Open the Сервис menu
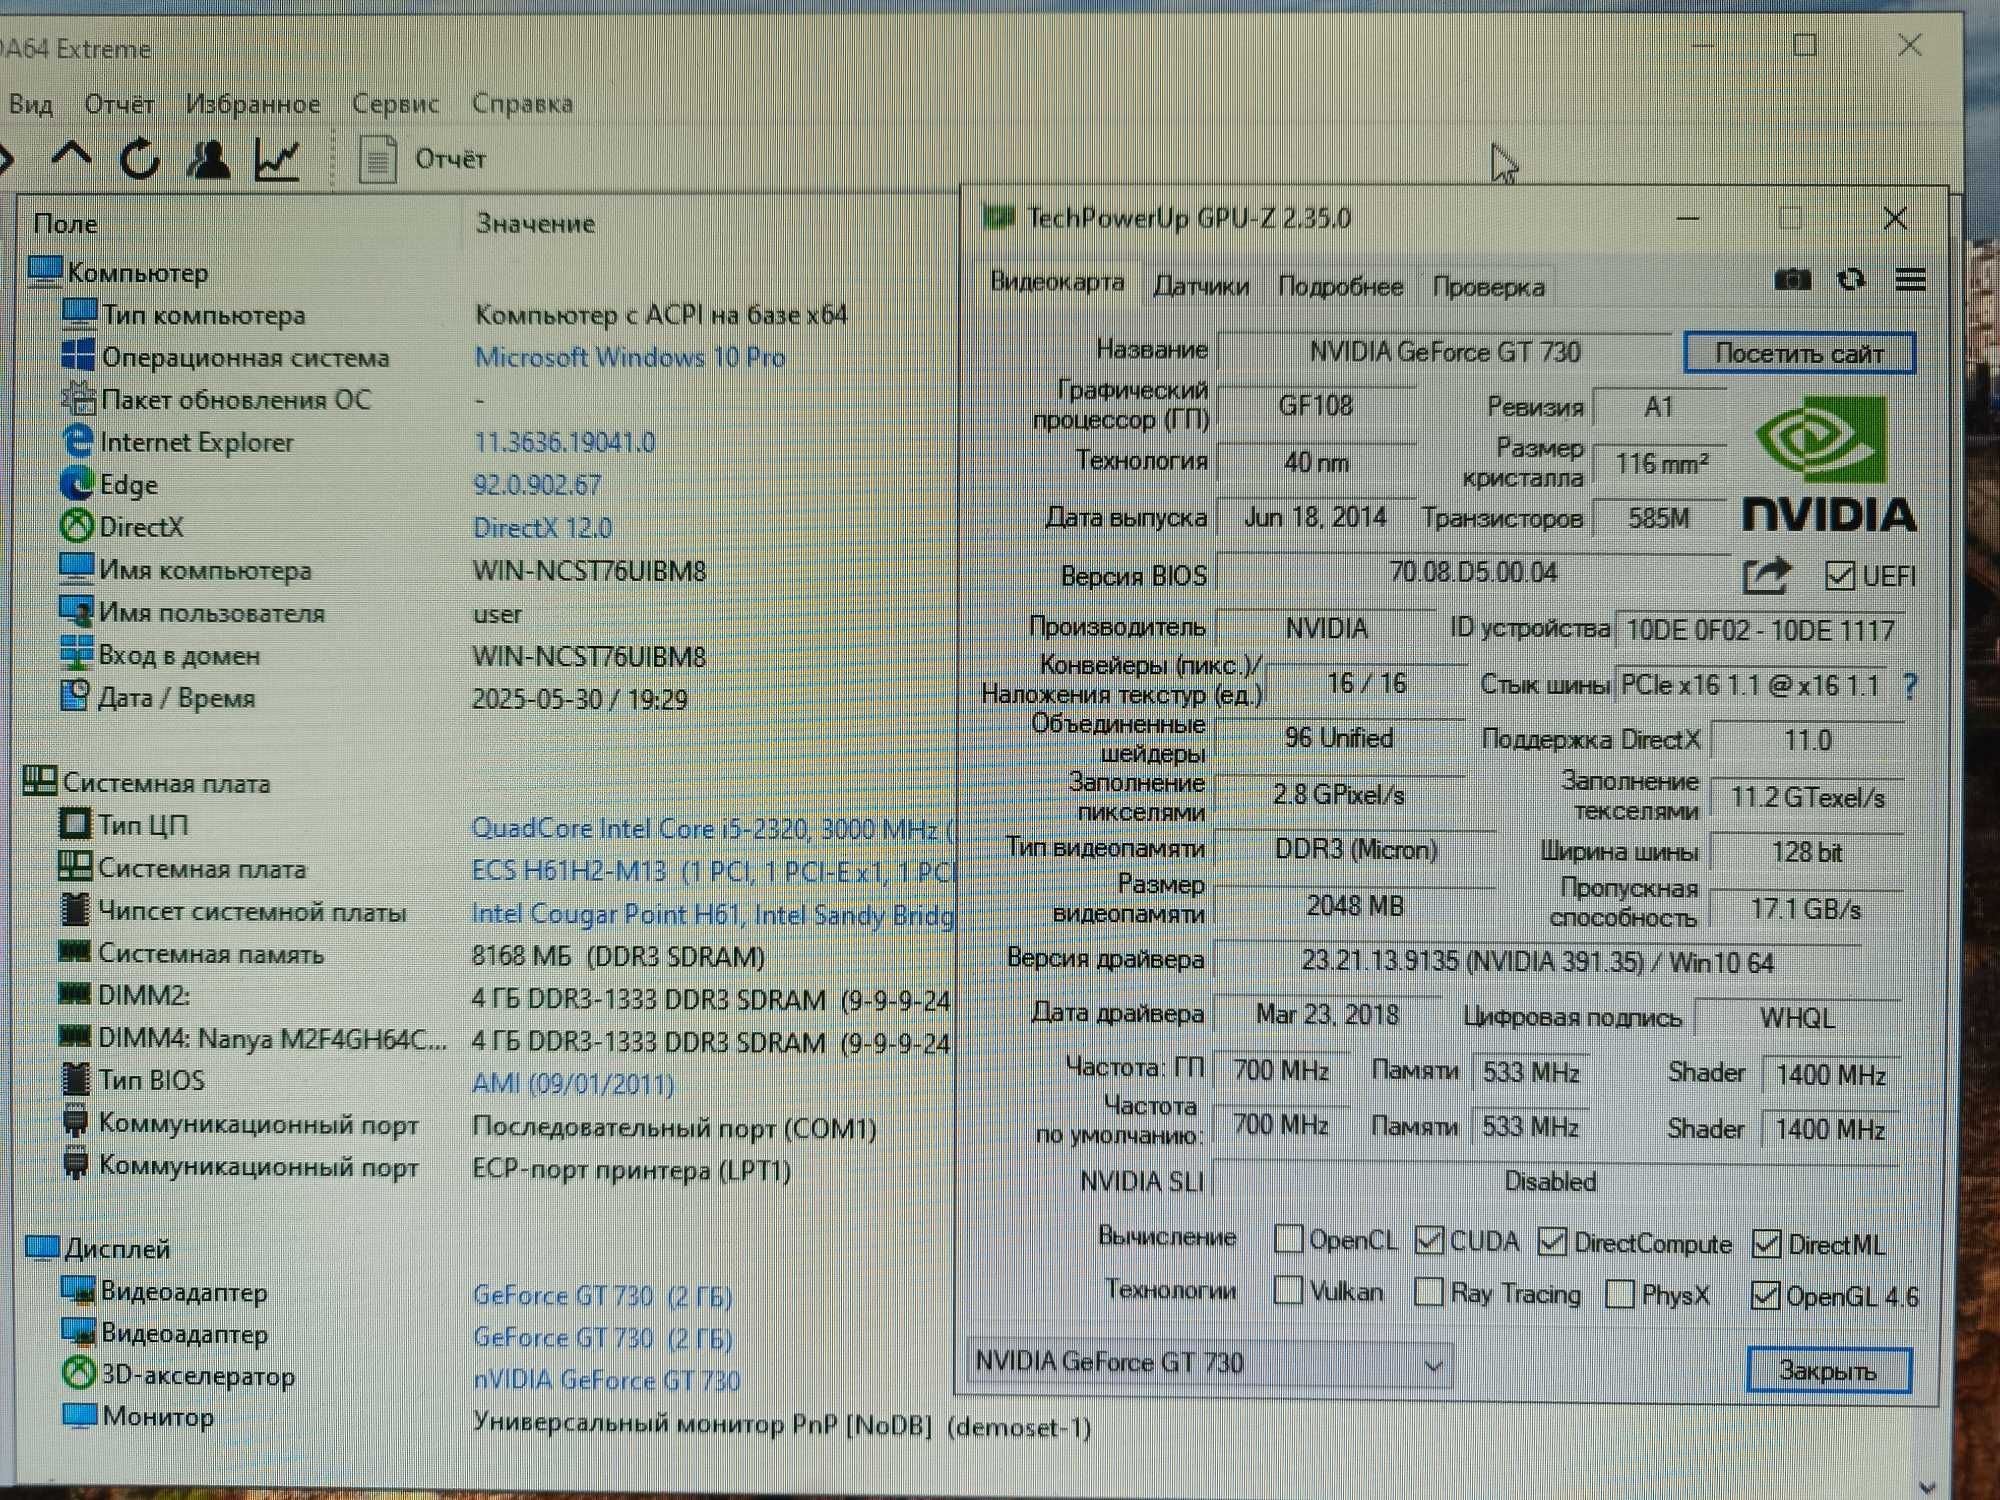The height and width of the screenshot is (1500, 2000). (x=395, y=103)
